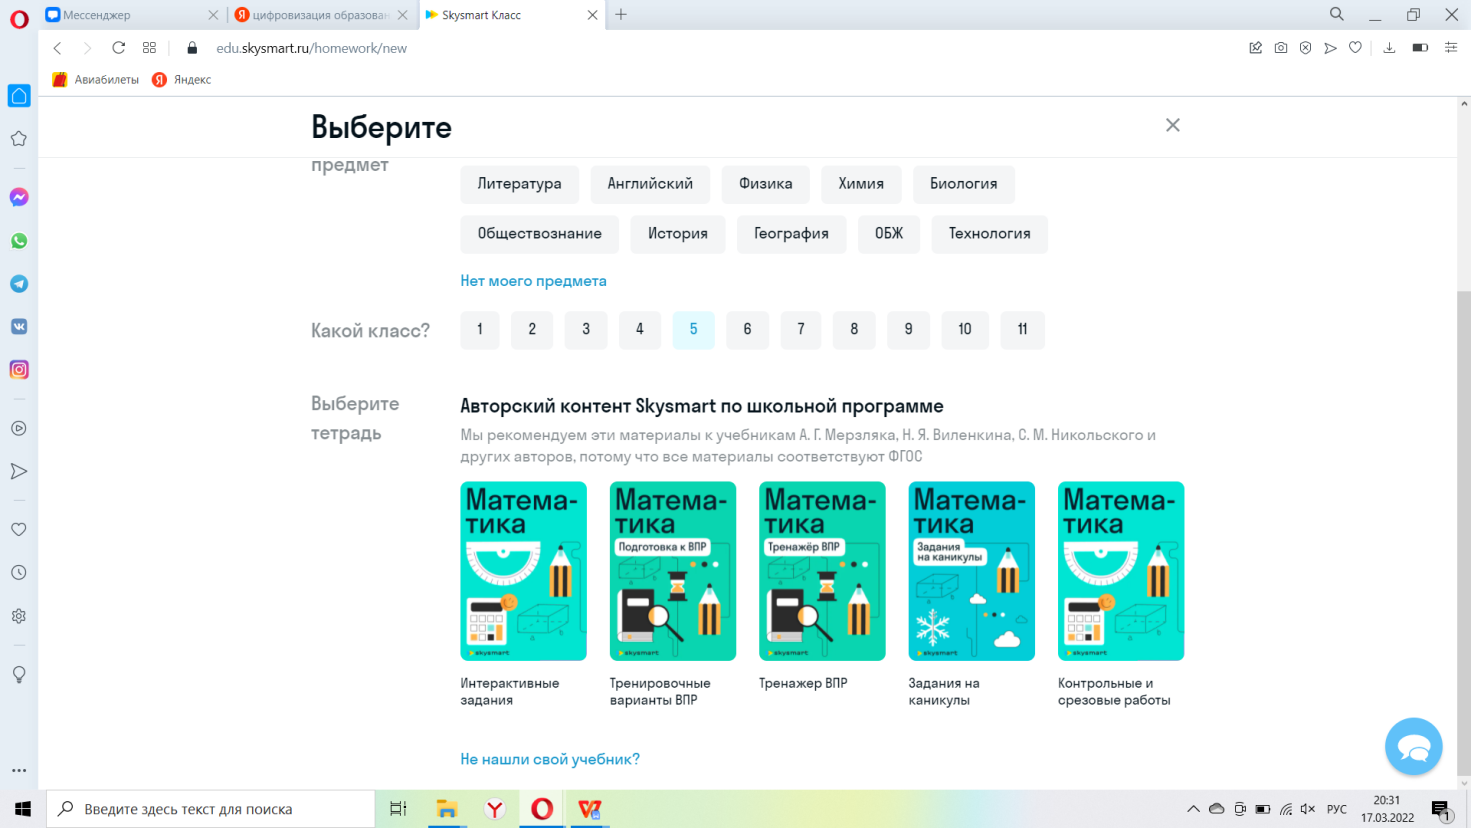Viewport: 1471px width, 828px height.
Task: Take a snapshot with the camera icon
Action: click(1281, 48)
